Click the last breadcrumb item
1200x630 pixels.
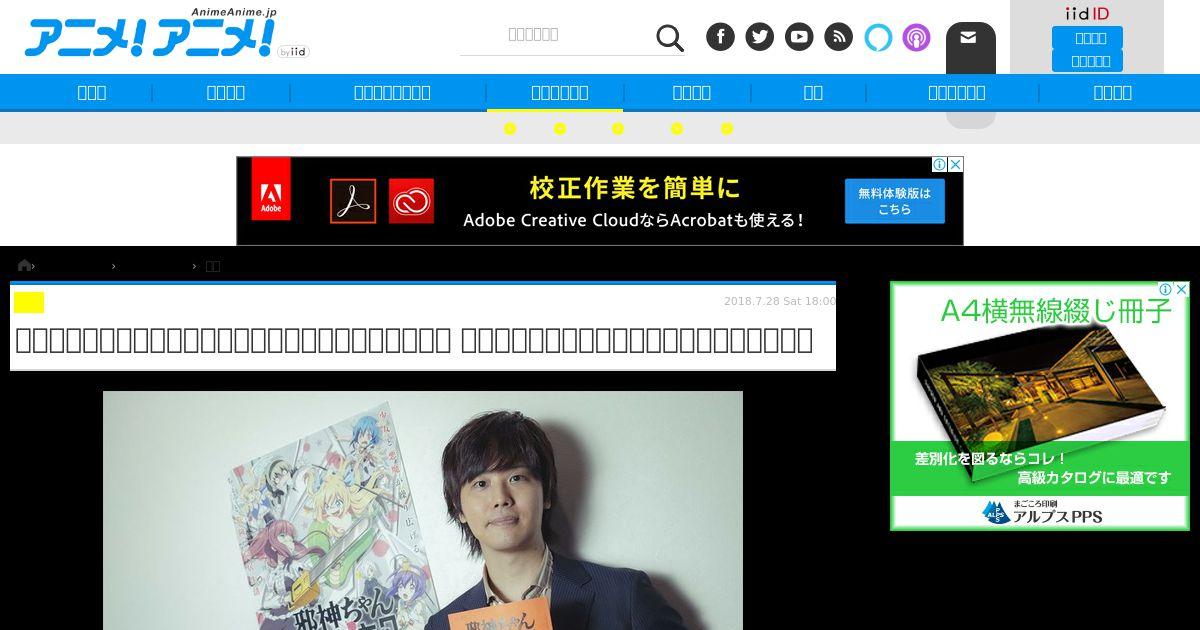tap(213, 266)
